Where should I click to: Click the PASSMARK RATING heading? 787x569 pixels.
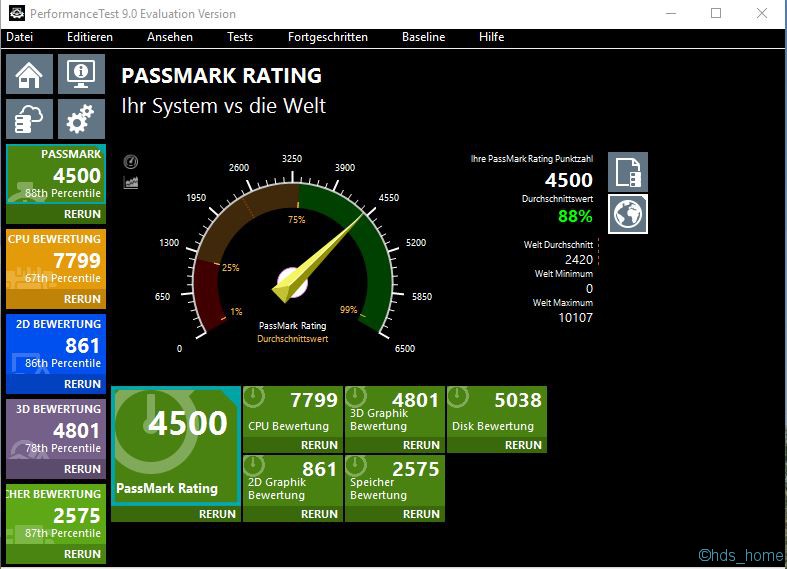(221, 76)
